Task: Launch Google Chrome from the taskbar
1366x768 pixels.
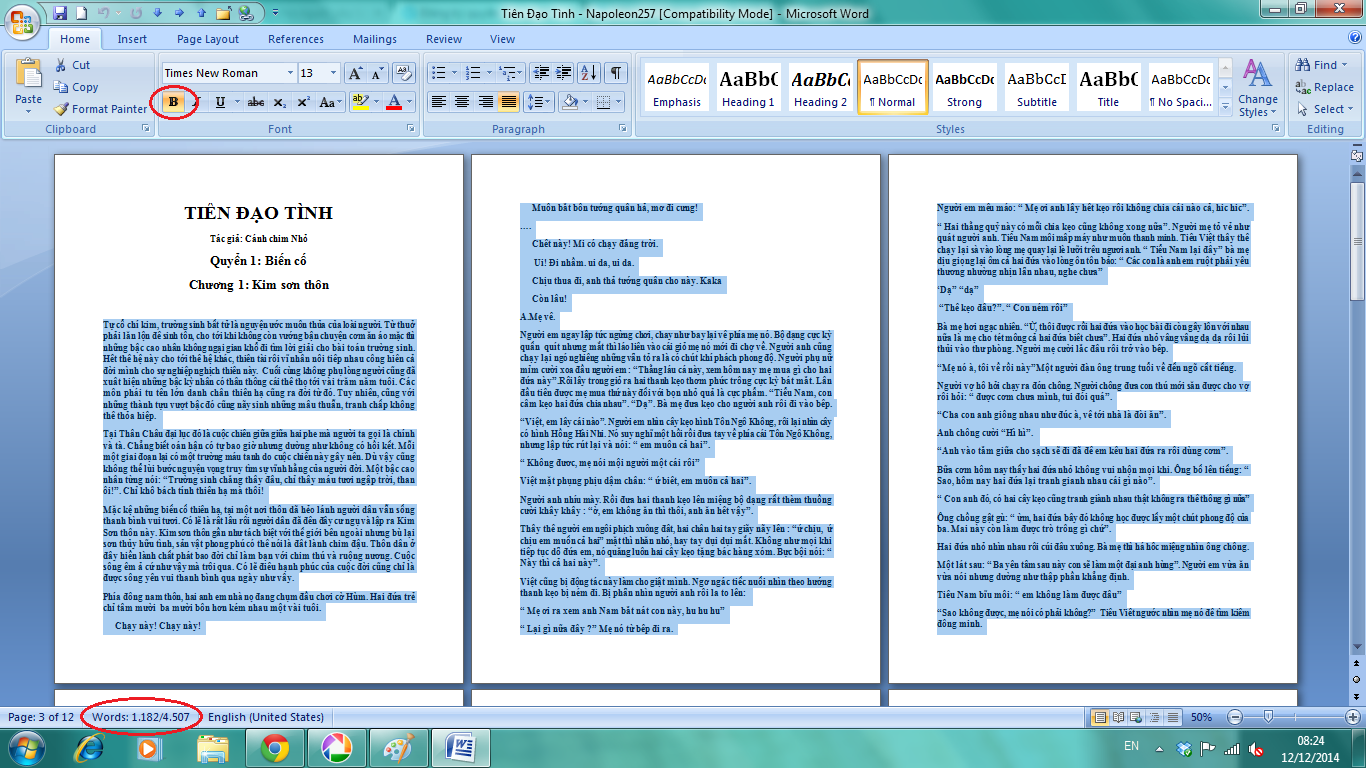Action: tap(275, 748)
